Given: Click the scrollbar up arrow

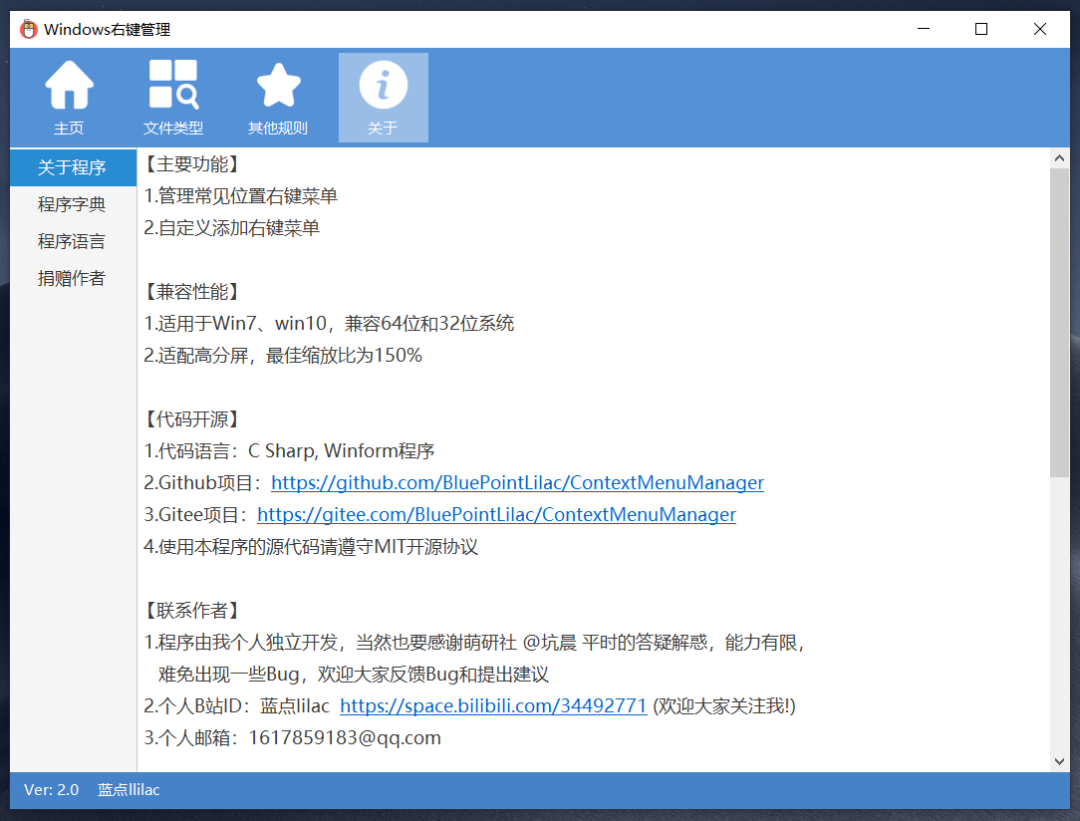Looking at the screenshot, I should (x=1059, y=158).
